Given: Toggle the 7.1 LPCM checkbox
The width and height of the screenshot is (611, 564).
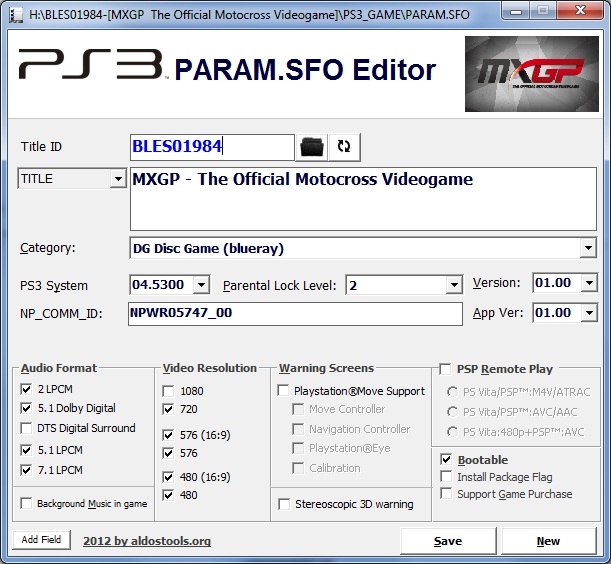Looking at the screenshot, I should tap(26, 470).
